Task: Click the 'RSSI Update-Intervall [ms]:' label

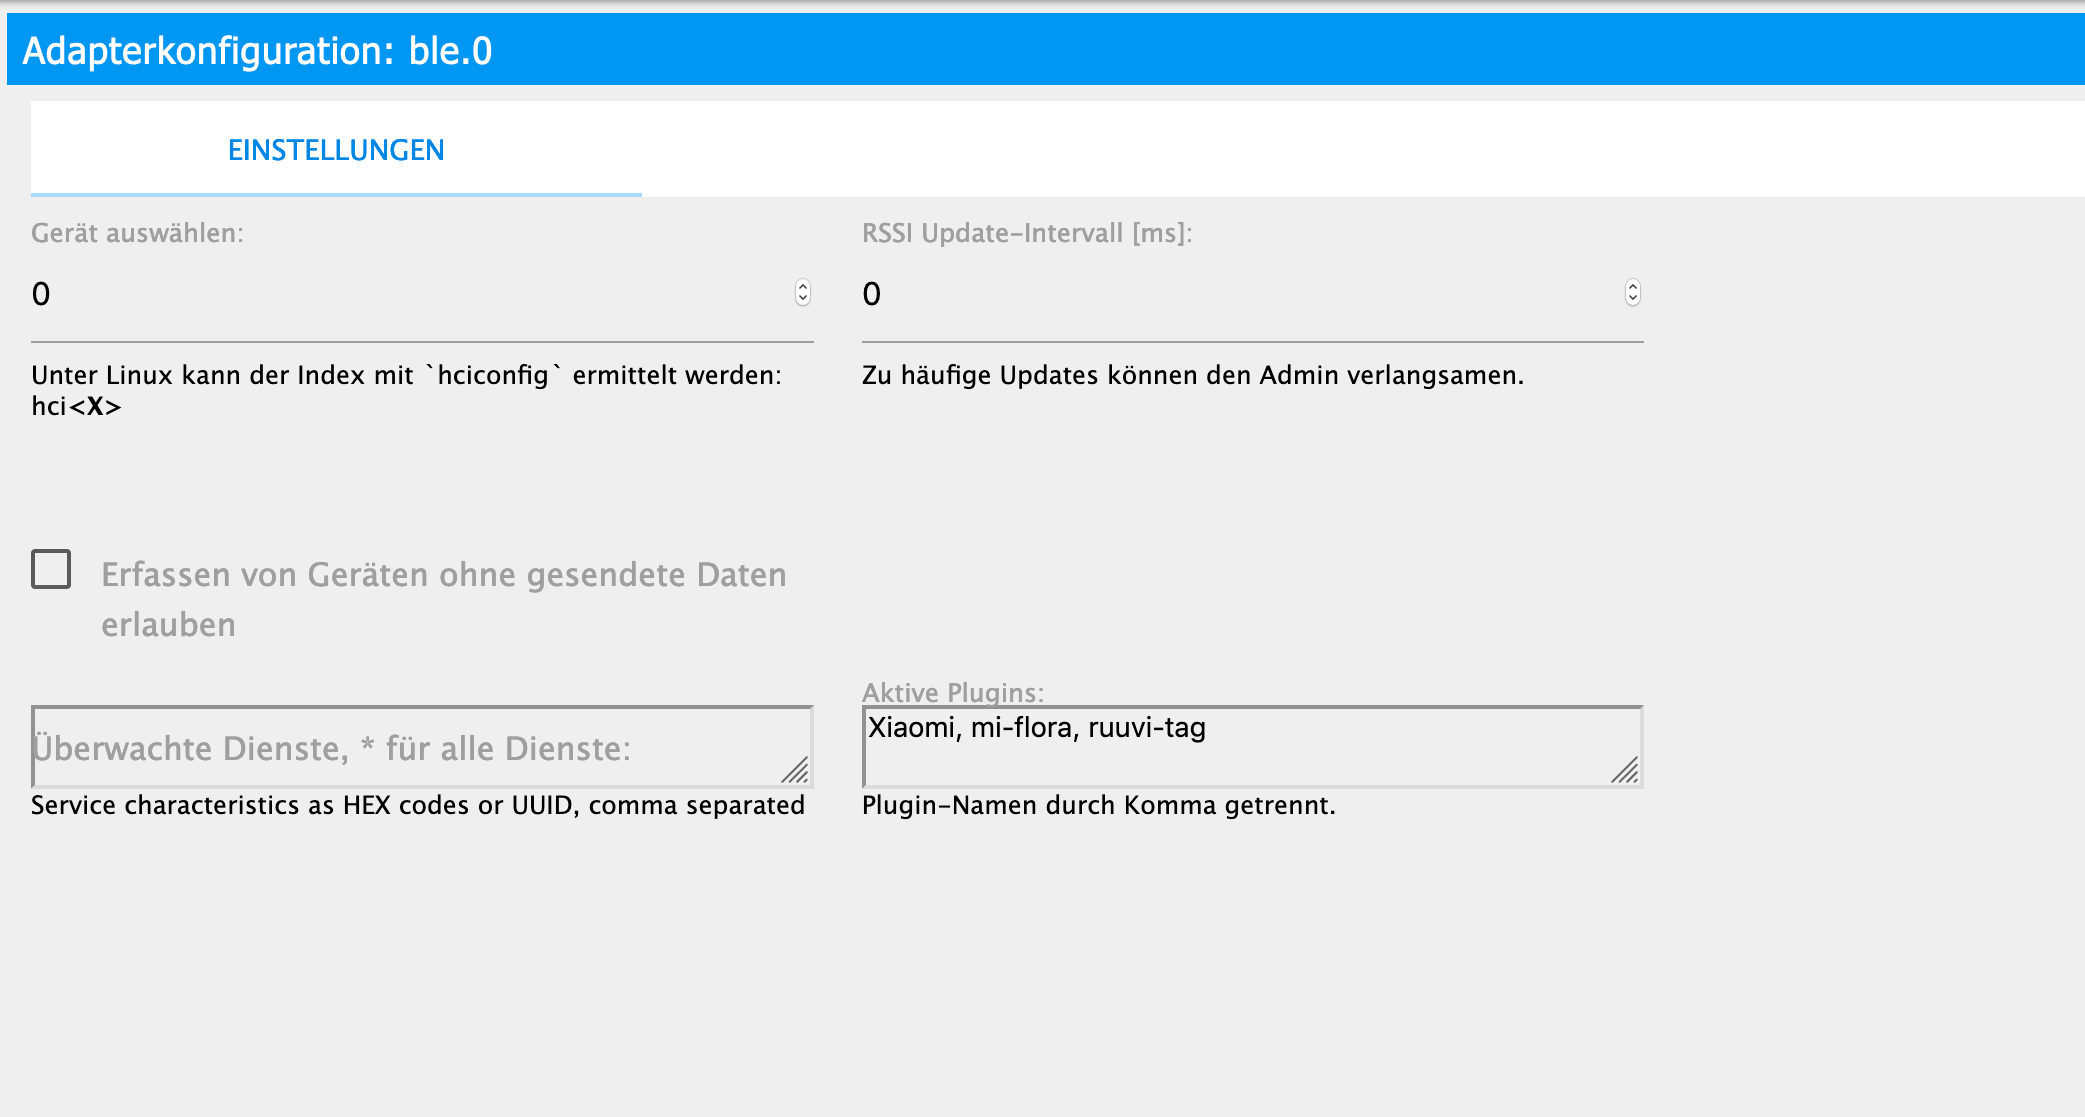Action: 1027,233
